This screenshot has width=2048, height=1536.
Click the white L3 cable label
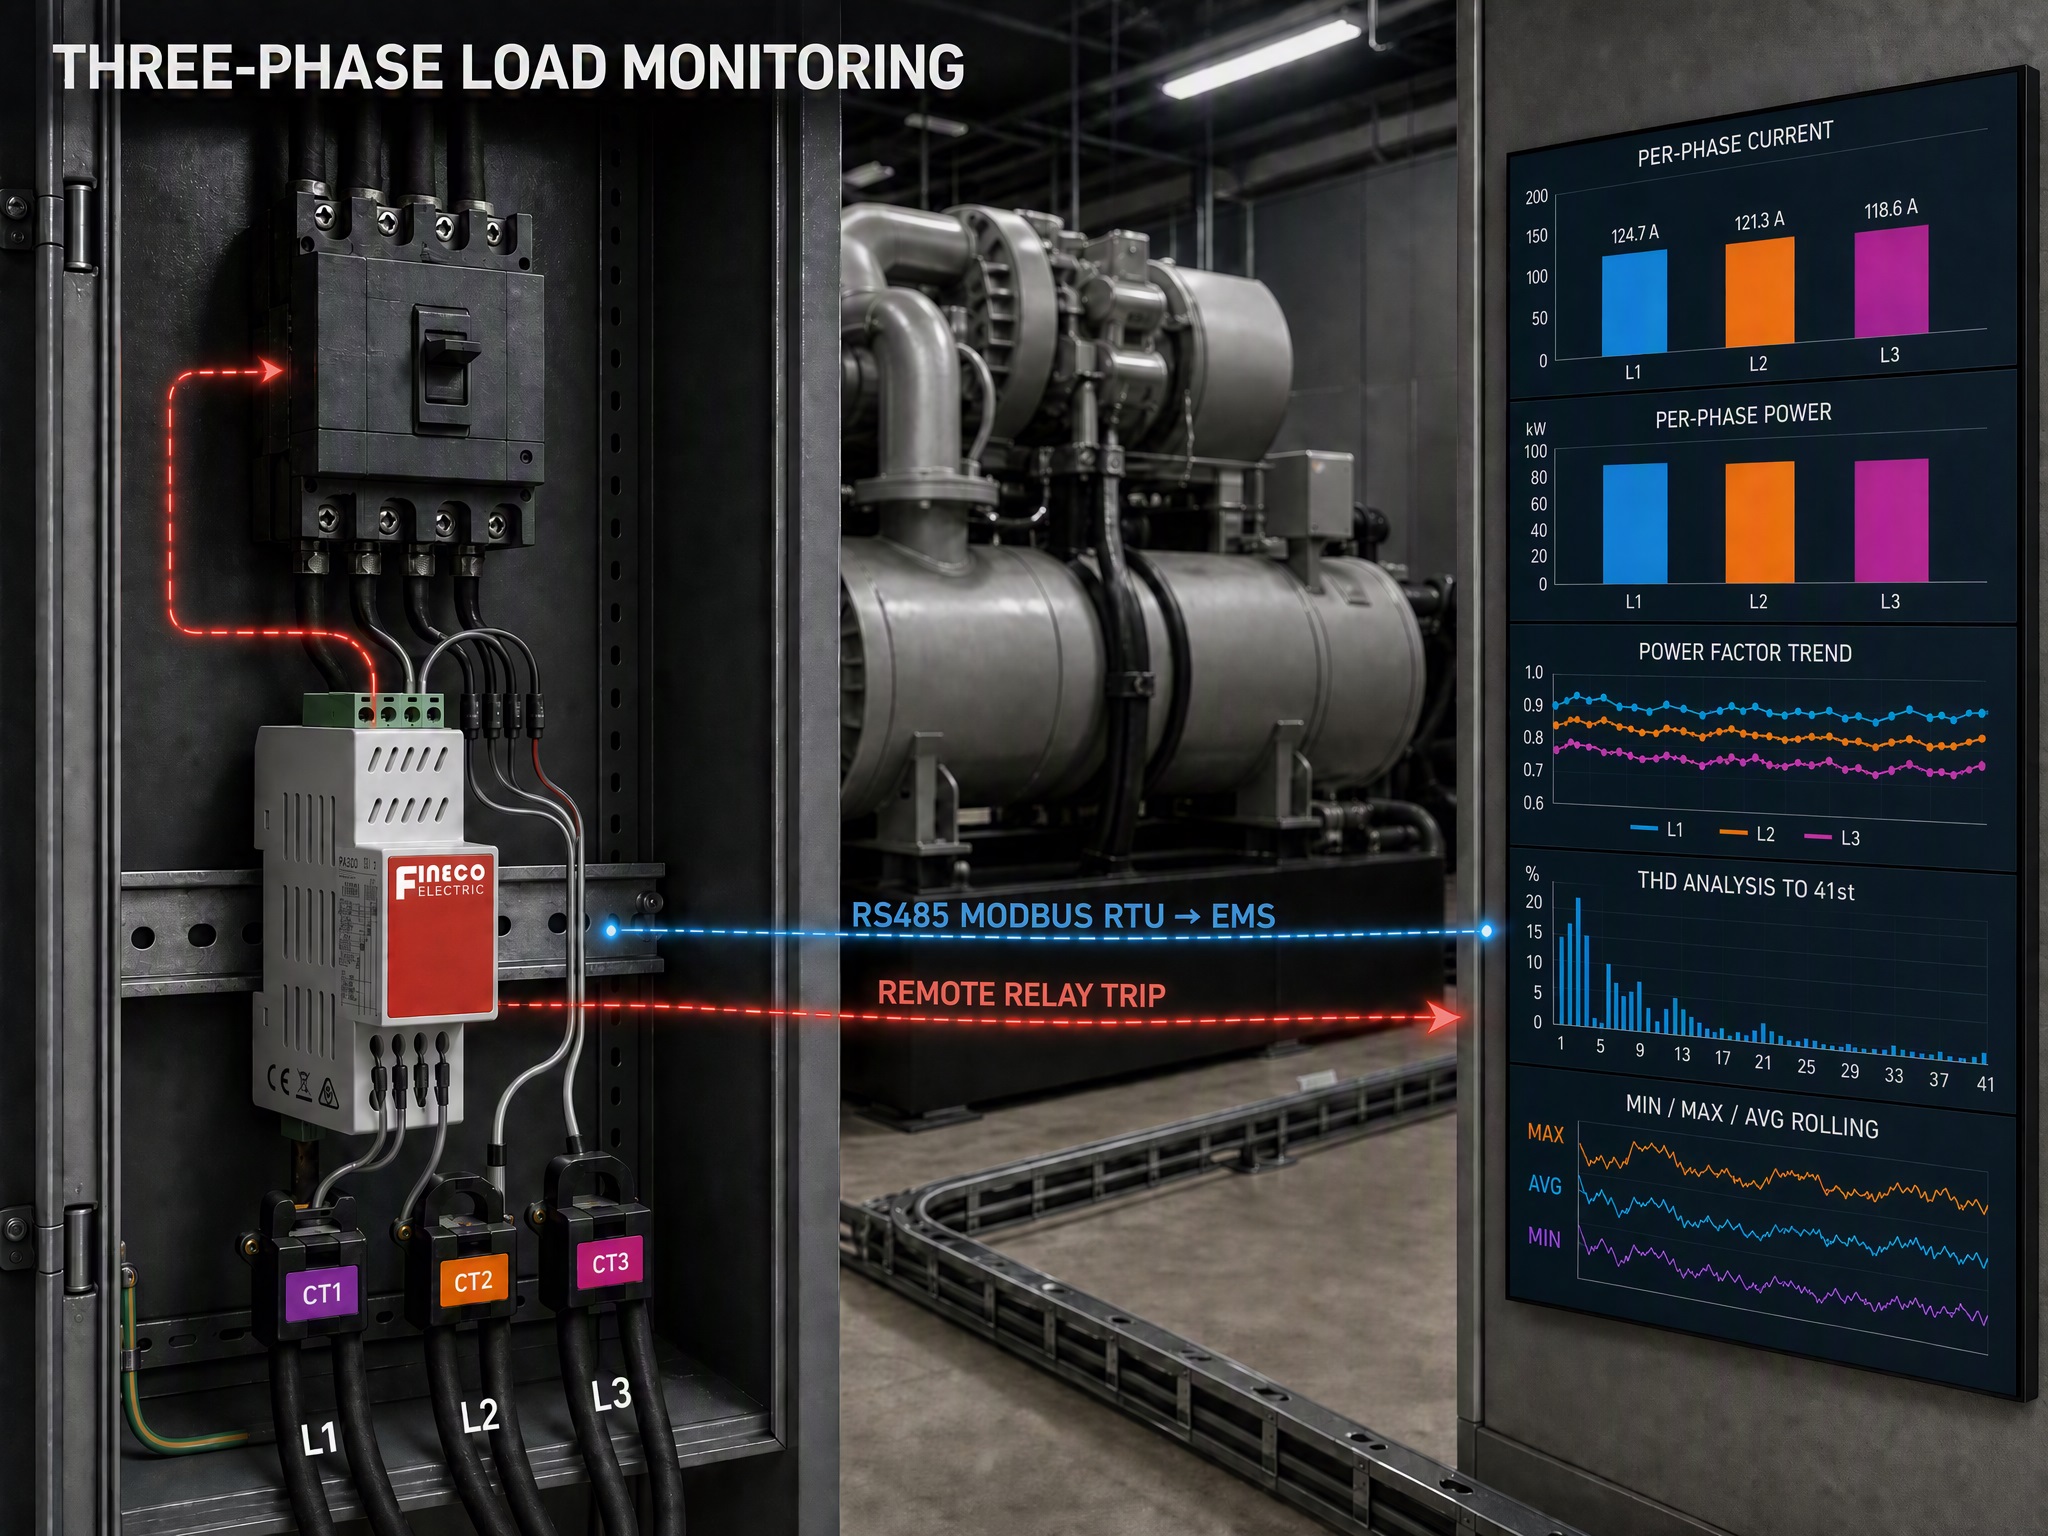611,1394
